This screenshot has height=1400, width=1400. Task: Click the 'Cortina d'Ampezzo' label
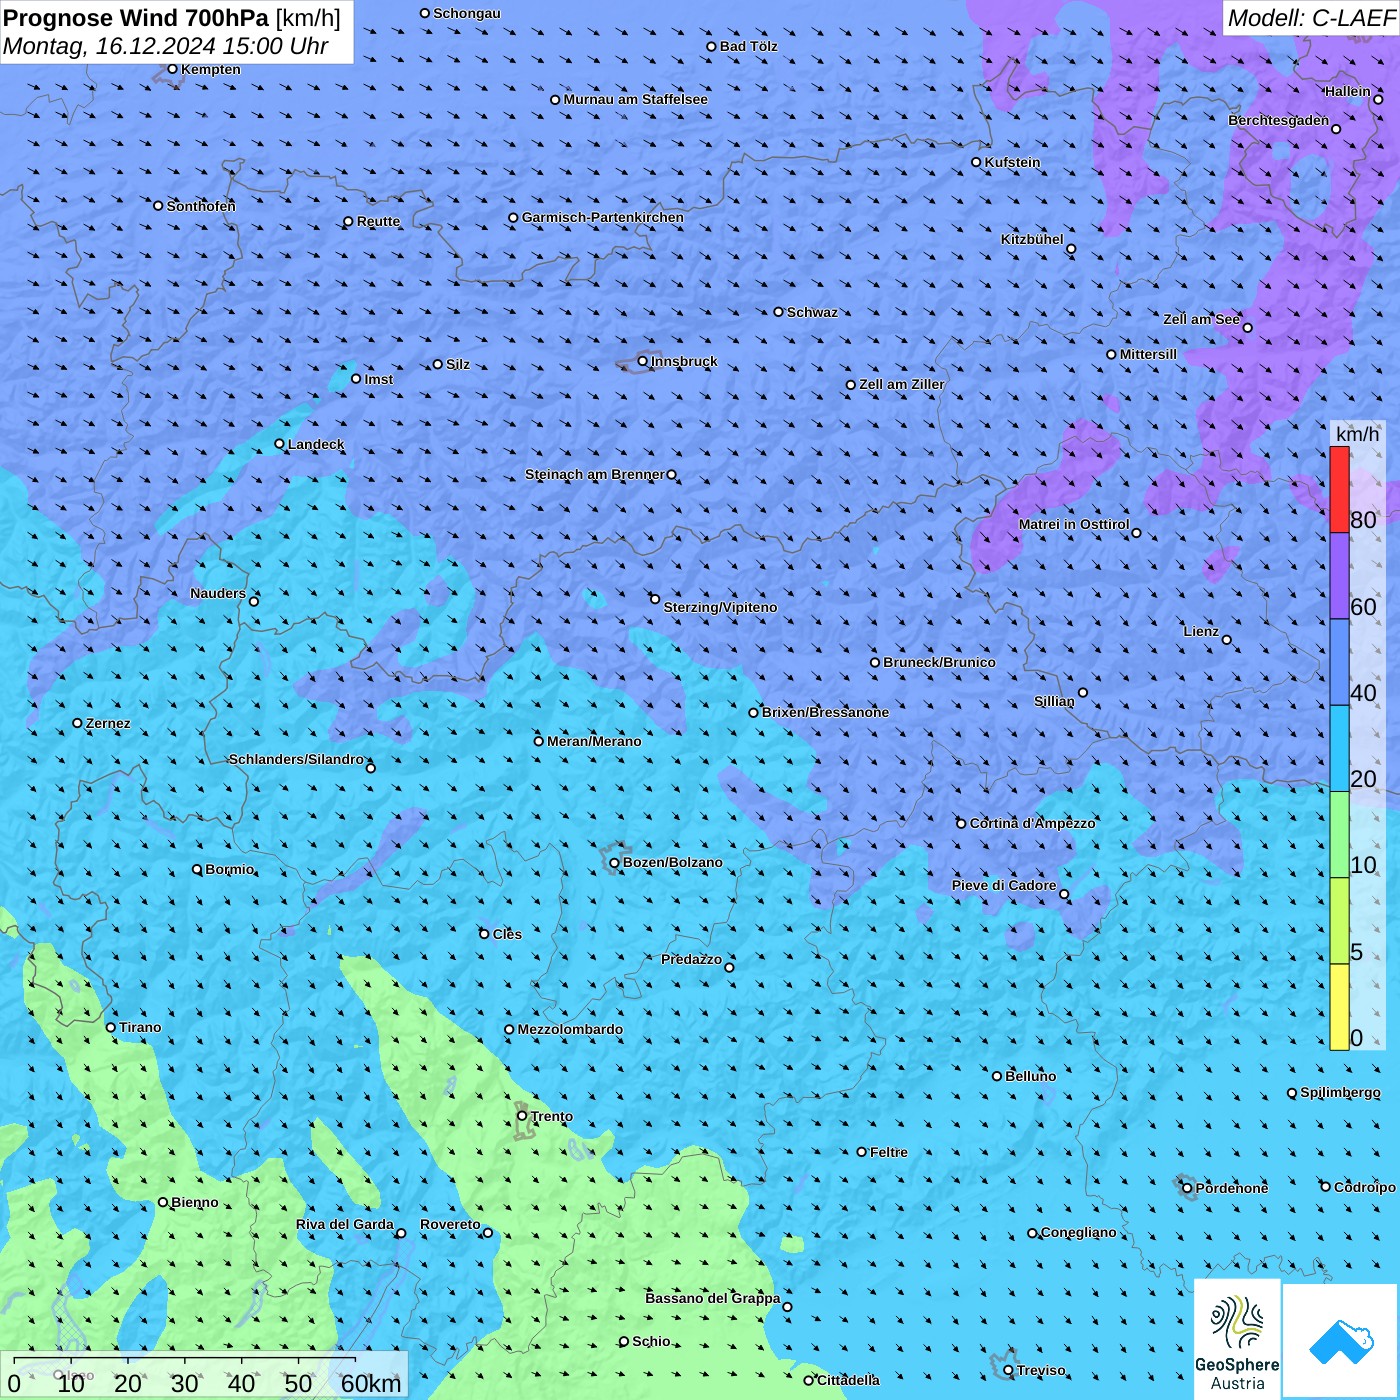1033,823
